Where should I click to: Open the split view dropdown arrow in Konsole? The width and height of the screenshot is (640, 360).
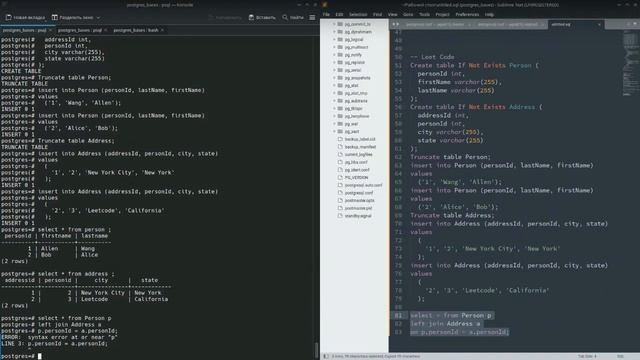coord(98,18)
